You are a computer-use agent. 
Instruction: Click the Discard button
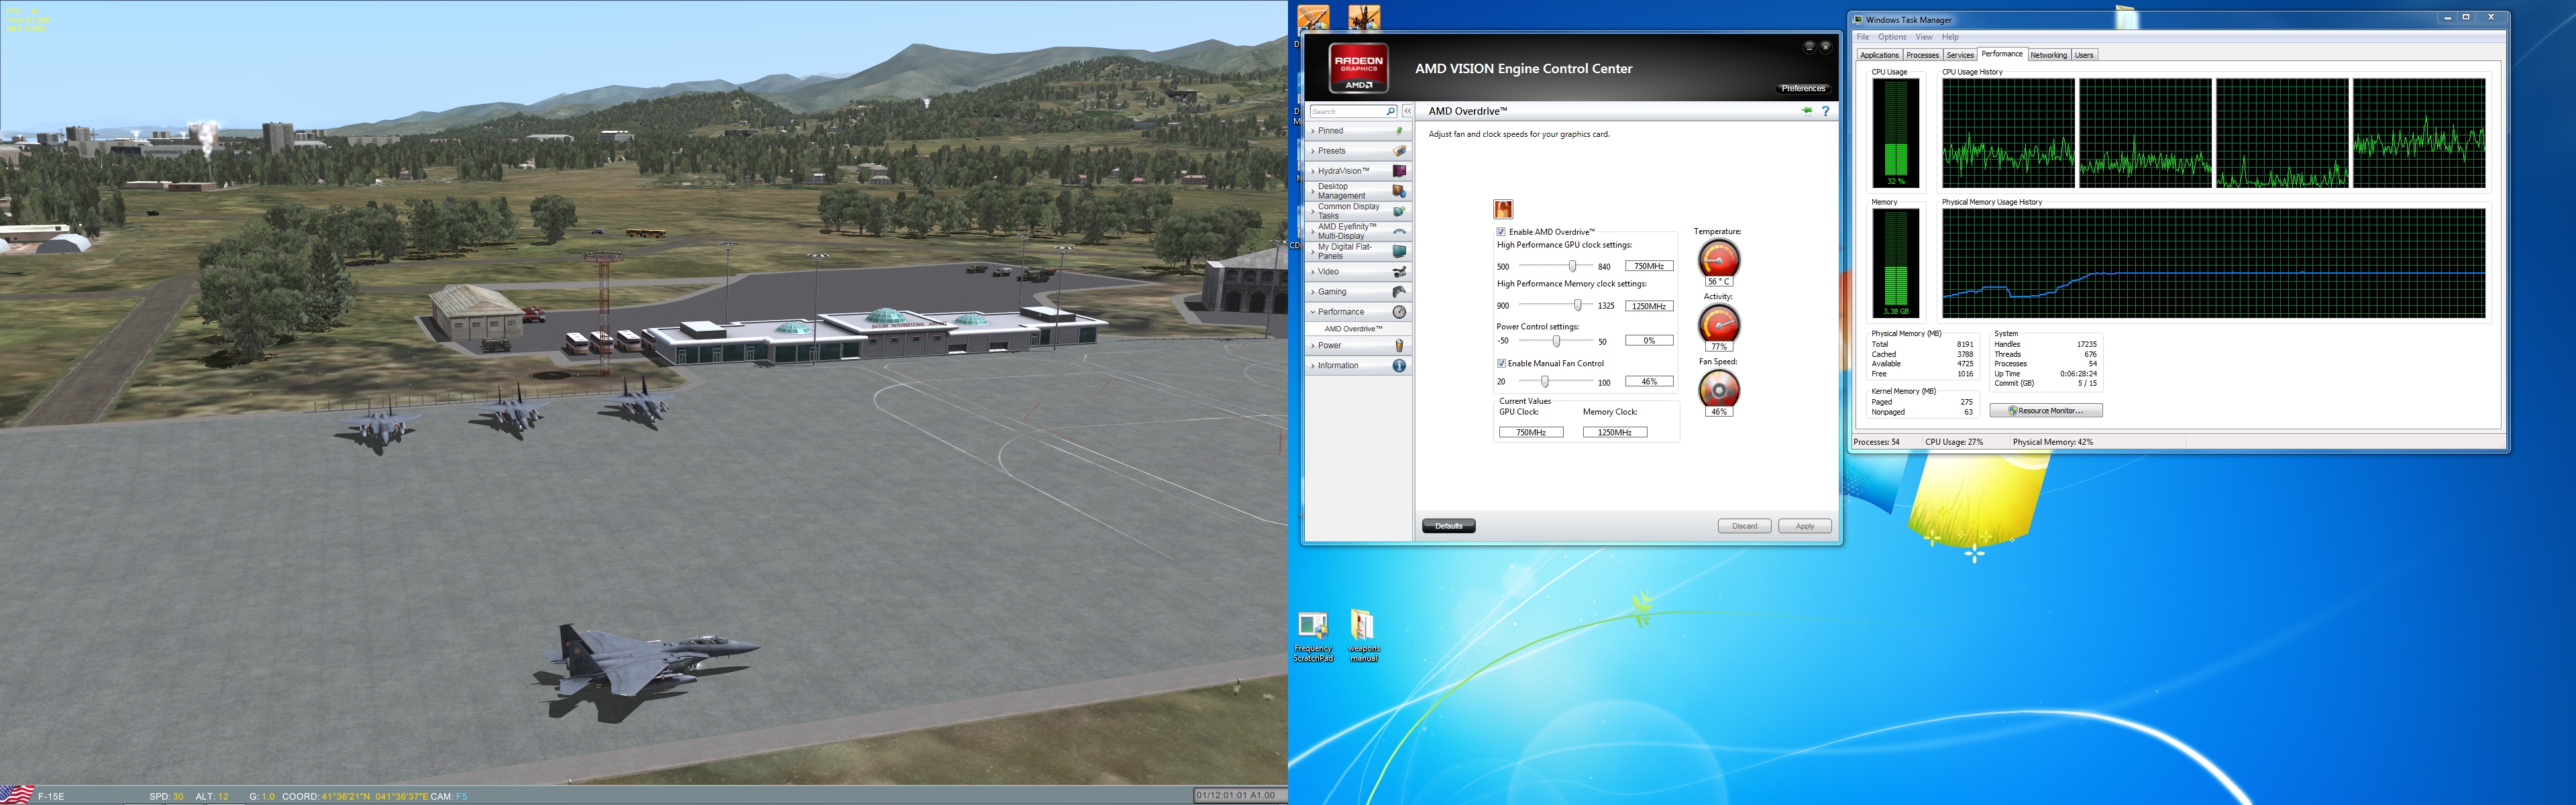[1744, 526]
